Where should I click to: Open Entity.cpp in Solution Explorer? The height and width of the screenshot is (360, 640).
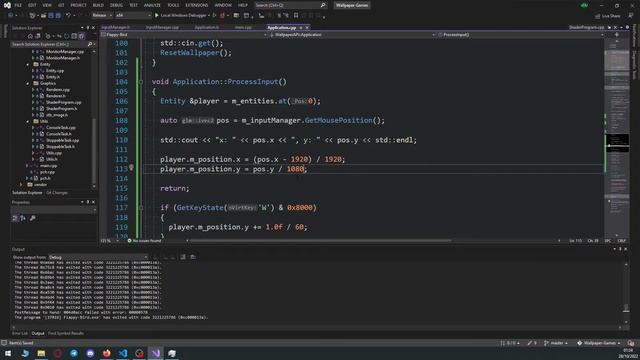[x=54, y=71]
